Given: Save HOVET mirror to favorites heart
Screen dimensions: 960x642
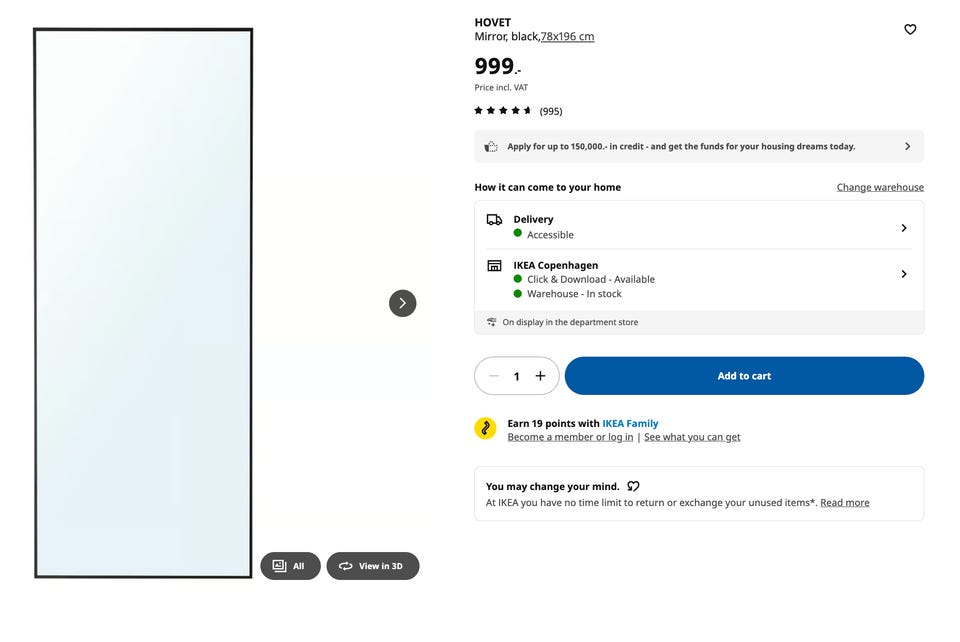Looking at the screenshot, I should coord(910,29).
